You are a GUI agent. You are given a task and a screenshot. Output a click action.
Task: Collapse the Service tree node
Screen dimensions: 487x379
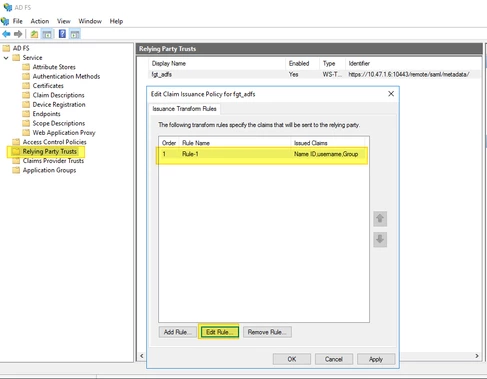tap(6, 58)
